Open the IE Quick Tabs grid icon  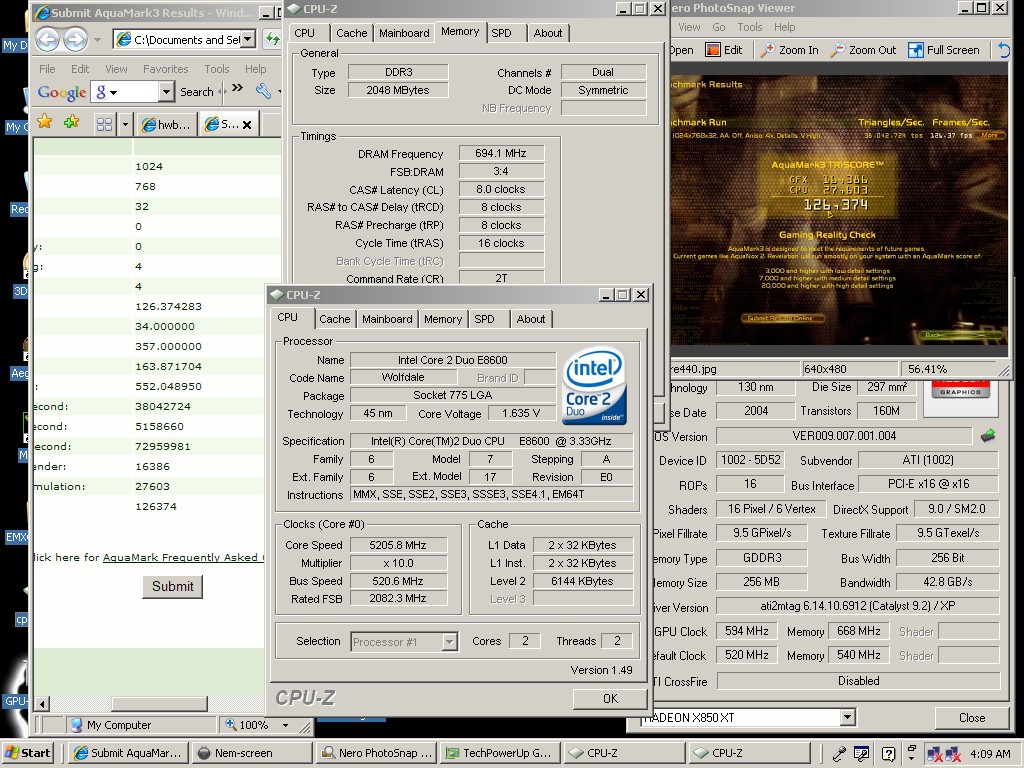pos(104,124)
